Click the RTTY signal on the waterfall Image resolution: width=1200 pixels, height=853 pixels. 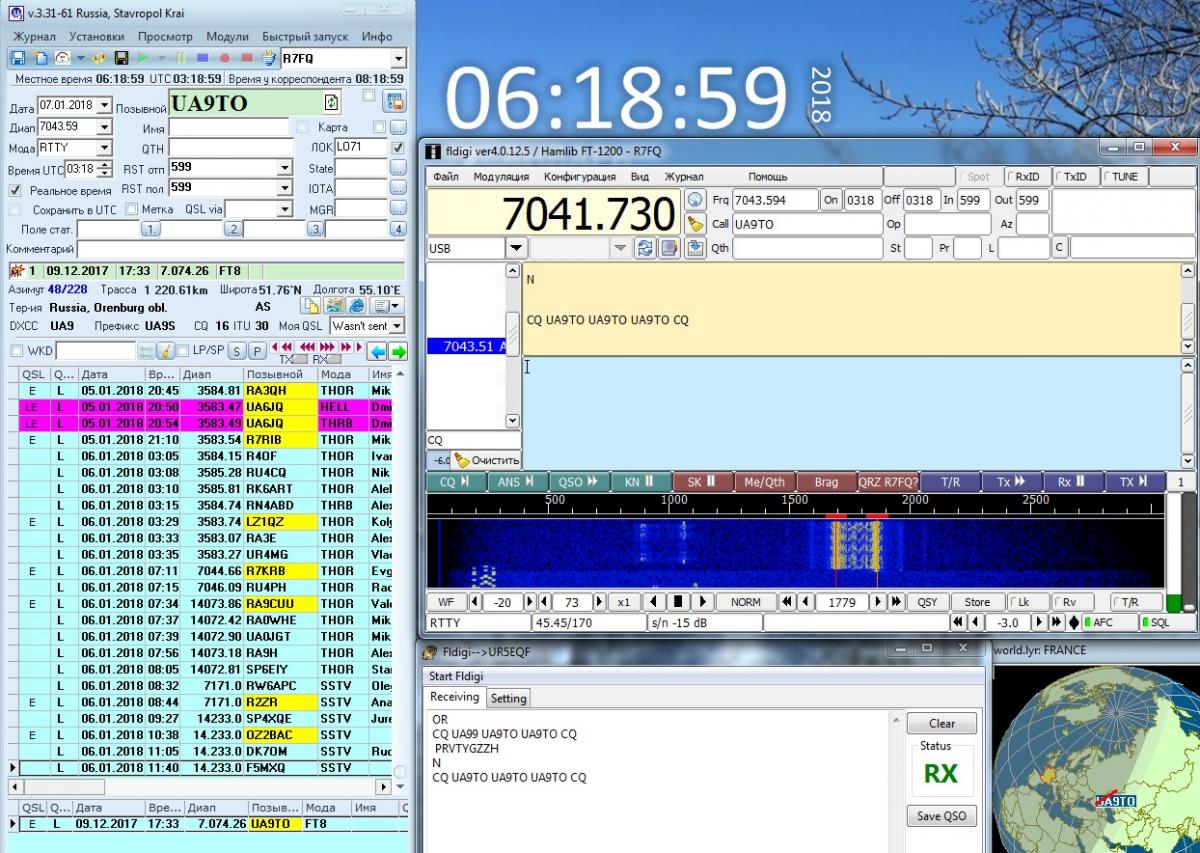(x=855, y=545)
